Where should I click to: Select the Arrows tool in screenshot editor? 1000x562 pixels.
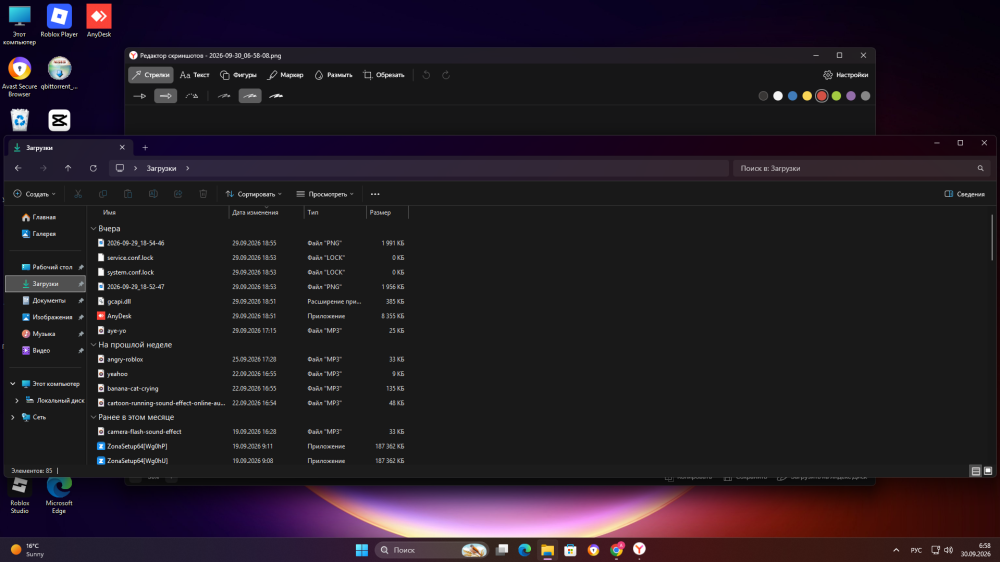coord(151,75)
